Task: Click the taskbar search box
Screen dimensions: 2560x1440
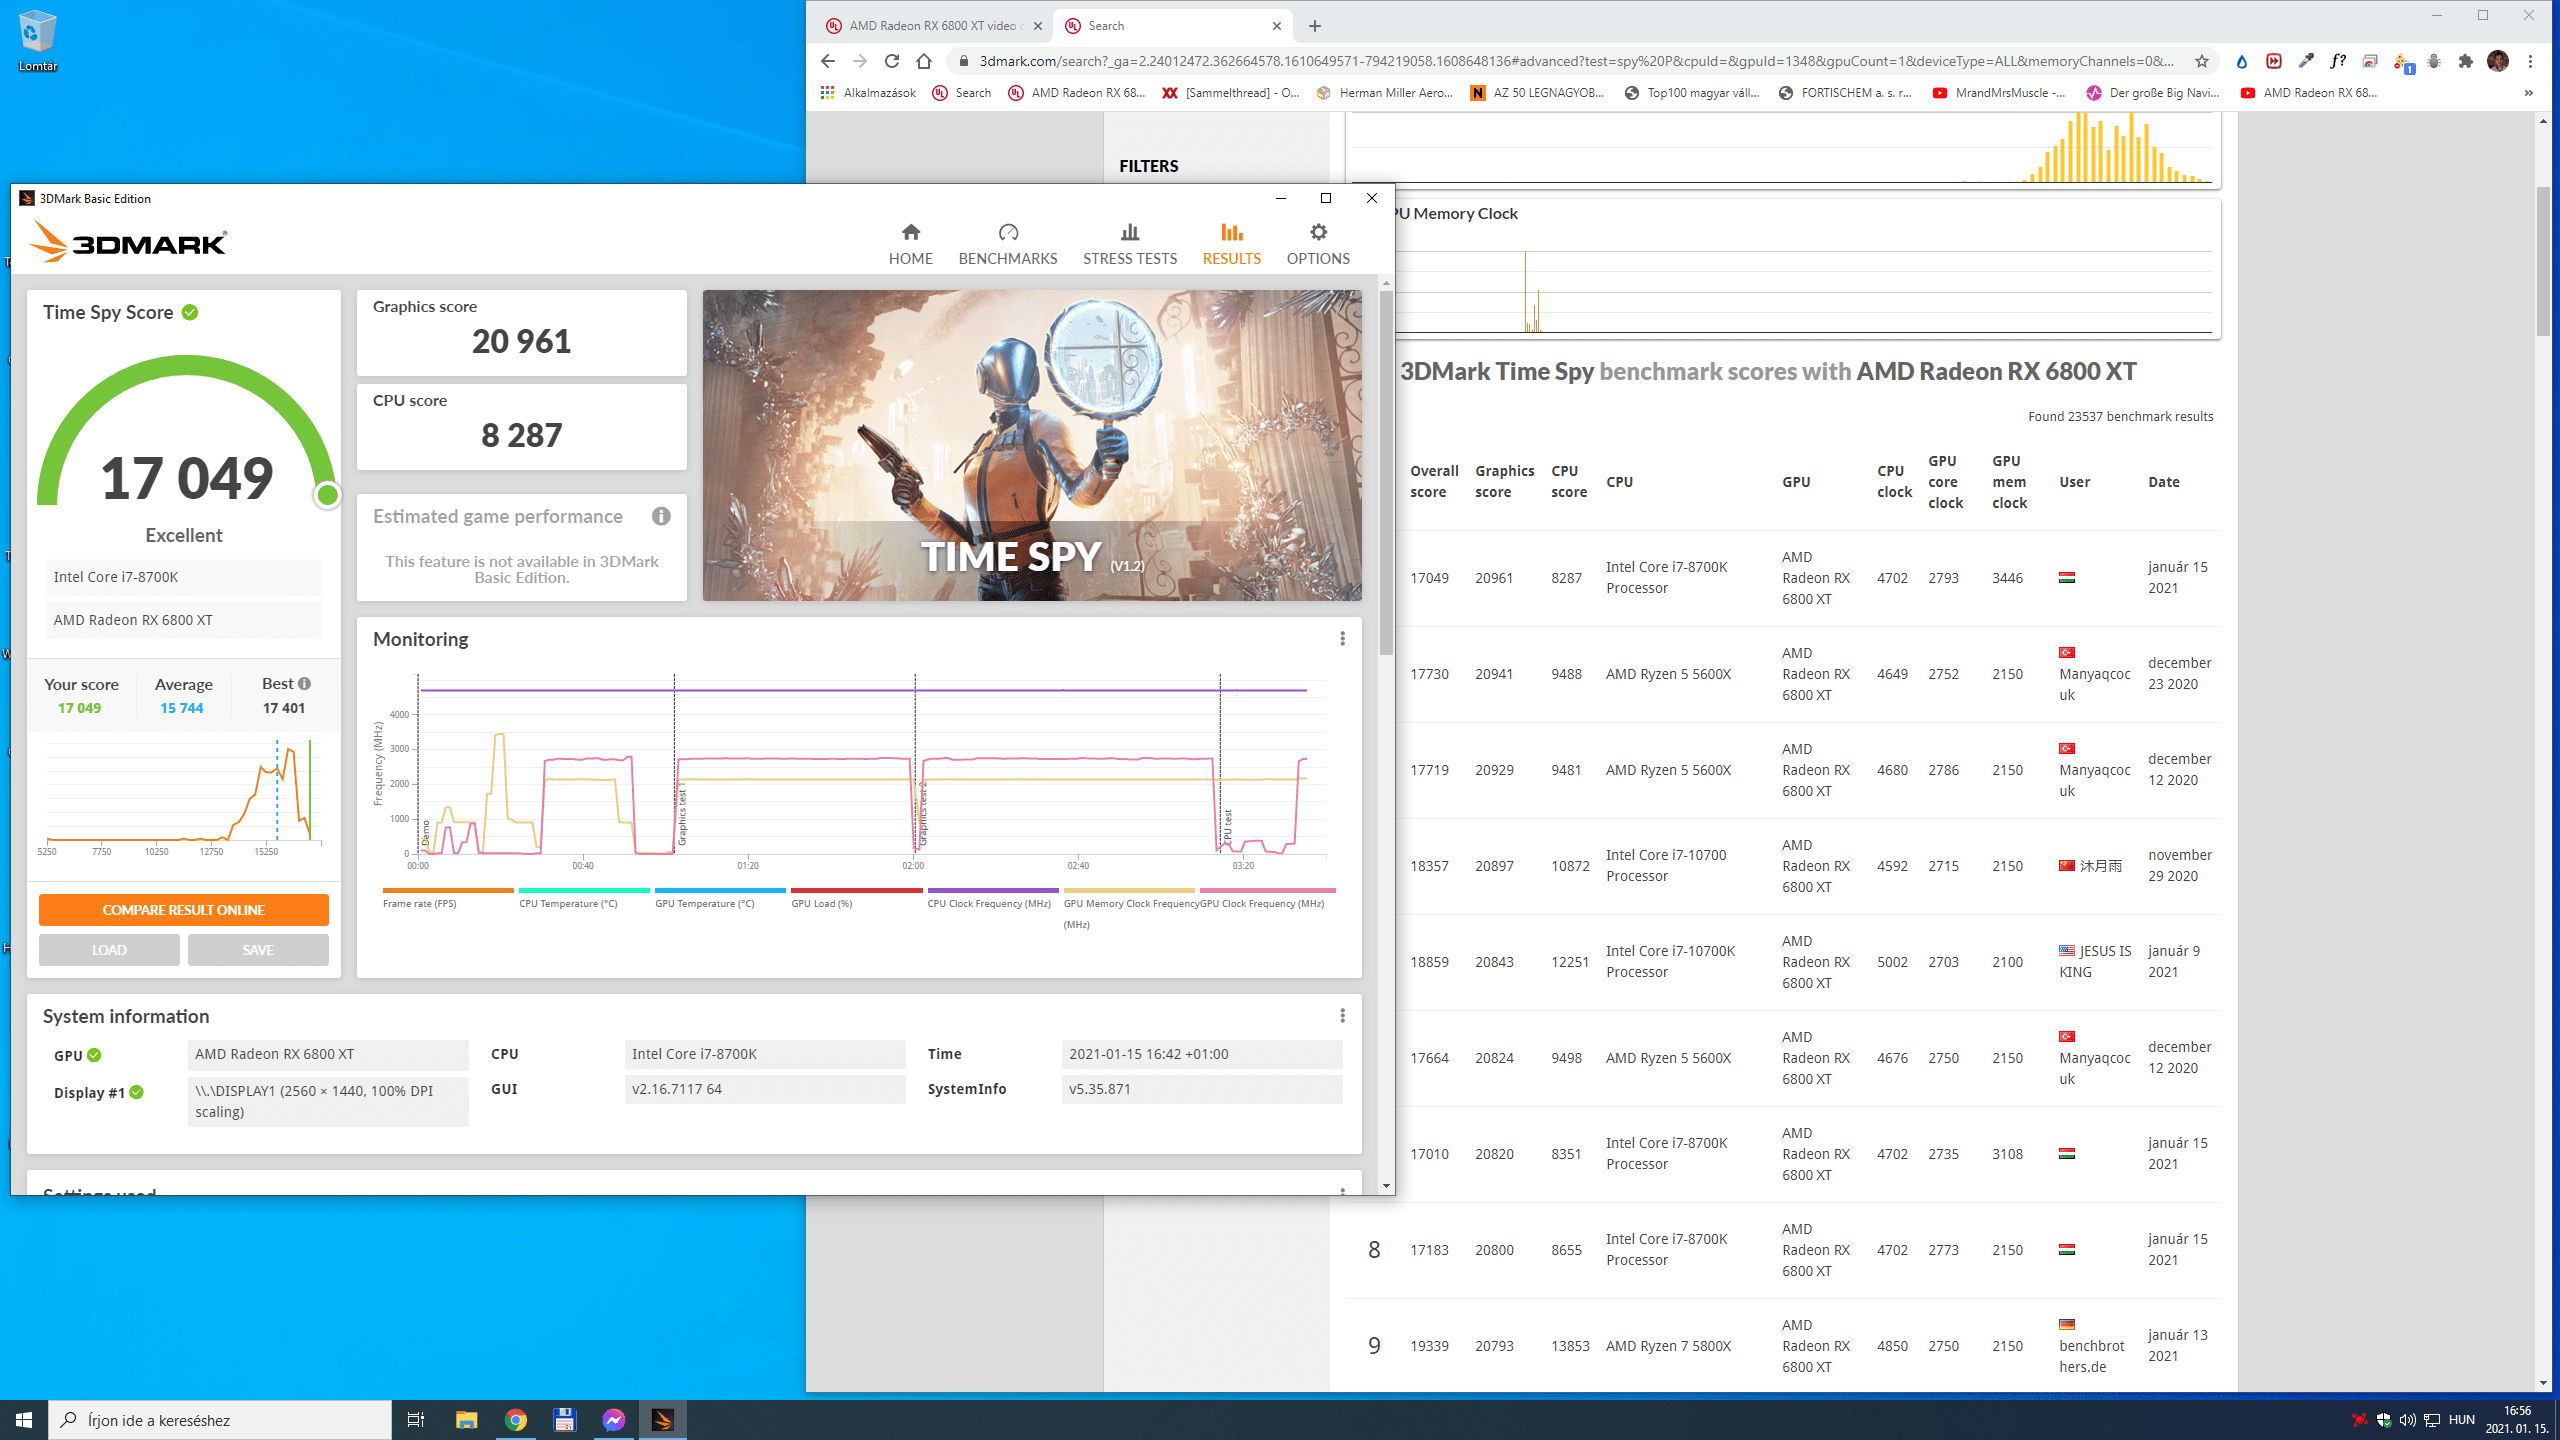Action: pos(220,1420)
